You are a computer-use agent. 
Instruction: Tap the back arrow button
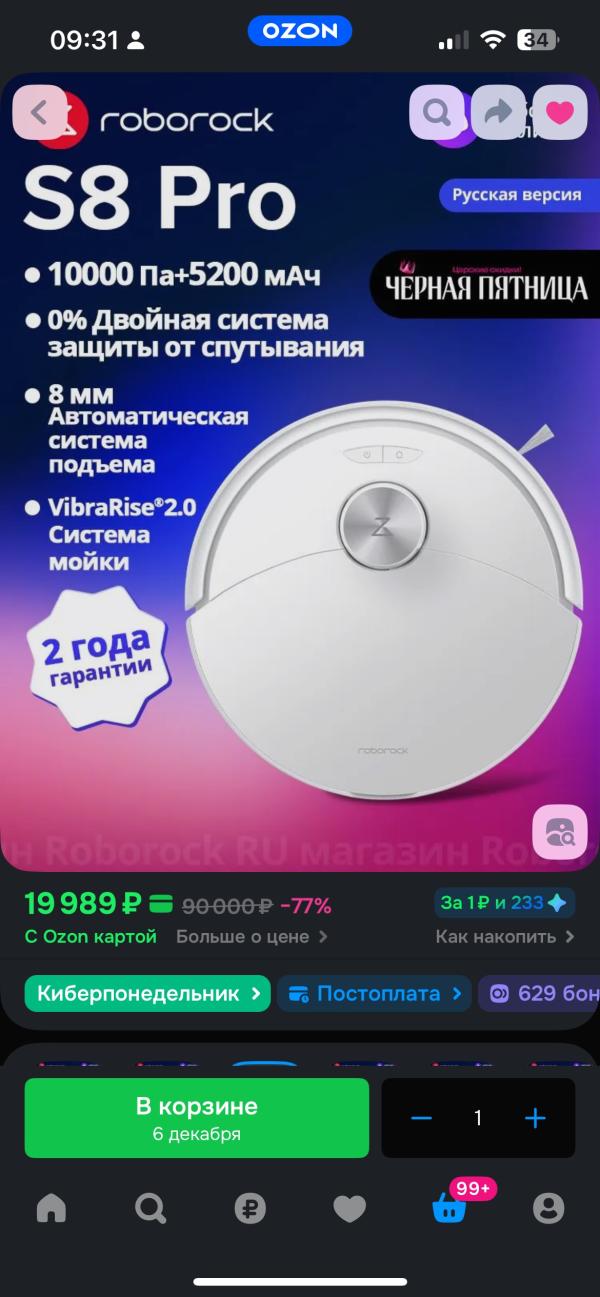click(39, 112)
